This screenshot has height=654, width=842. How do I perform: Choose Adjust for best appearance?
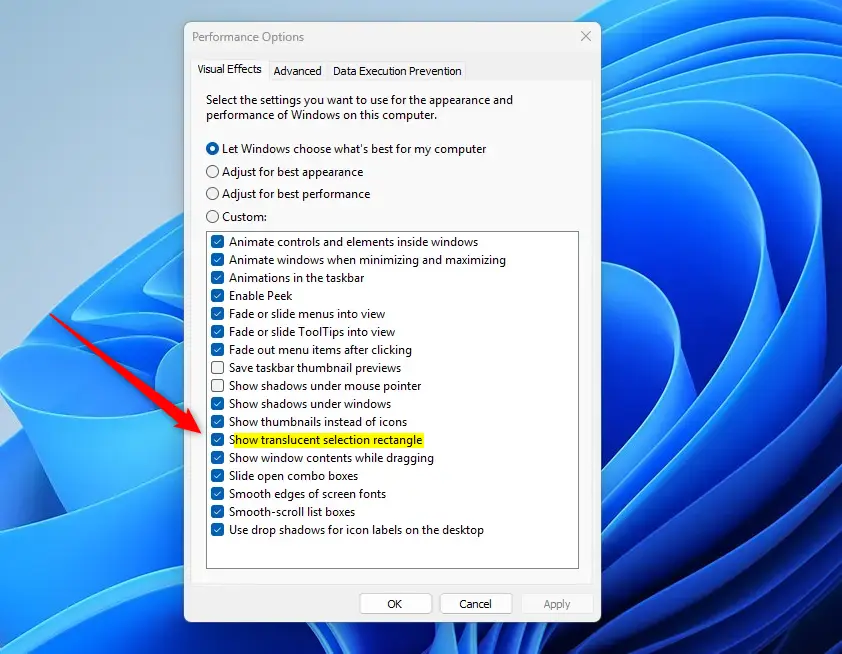click(x=213, y=172)
